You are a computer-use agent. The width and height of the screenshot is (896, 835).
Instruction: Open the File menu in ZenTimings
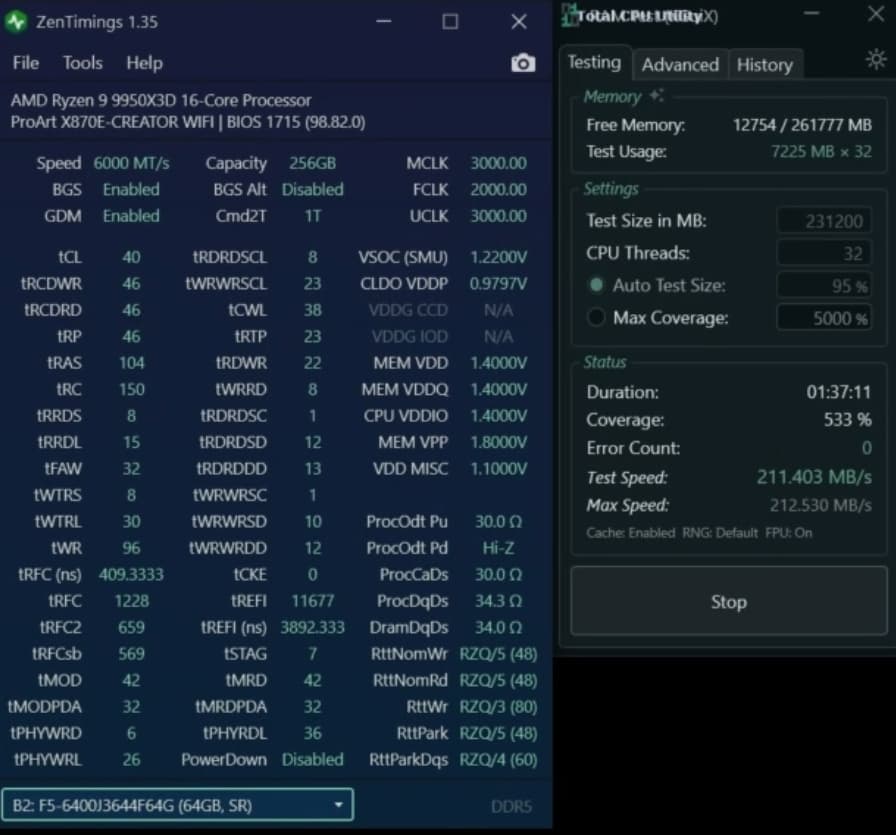(26, 63)
